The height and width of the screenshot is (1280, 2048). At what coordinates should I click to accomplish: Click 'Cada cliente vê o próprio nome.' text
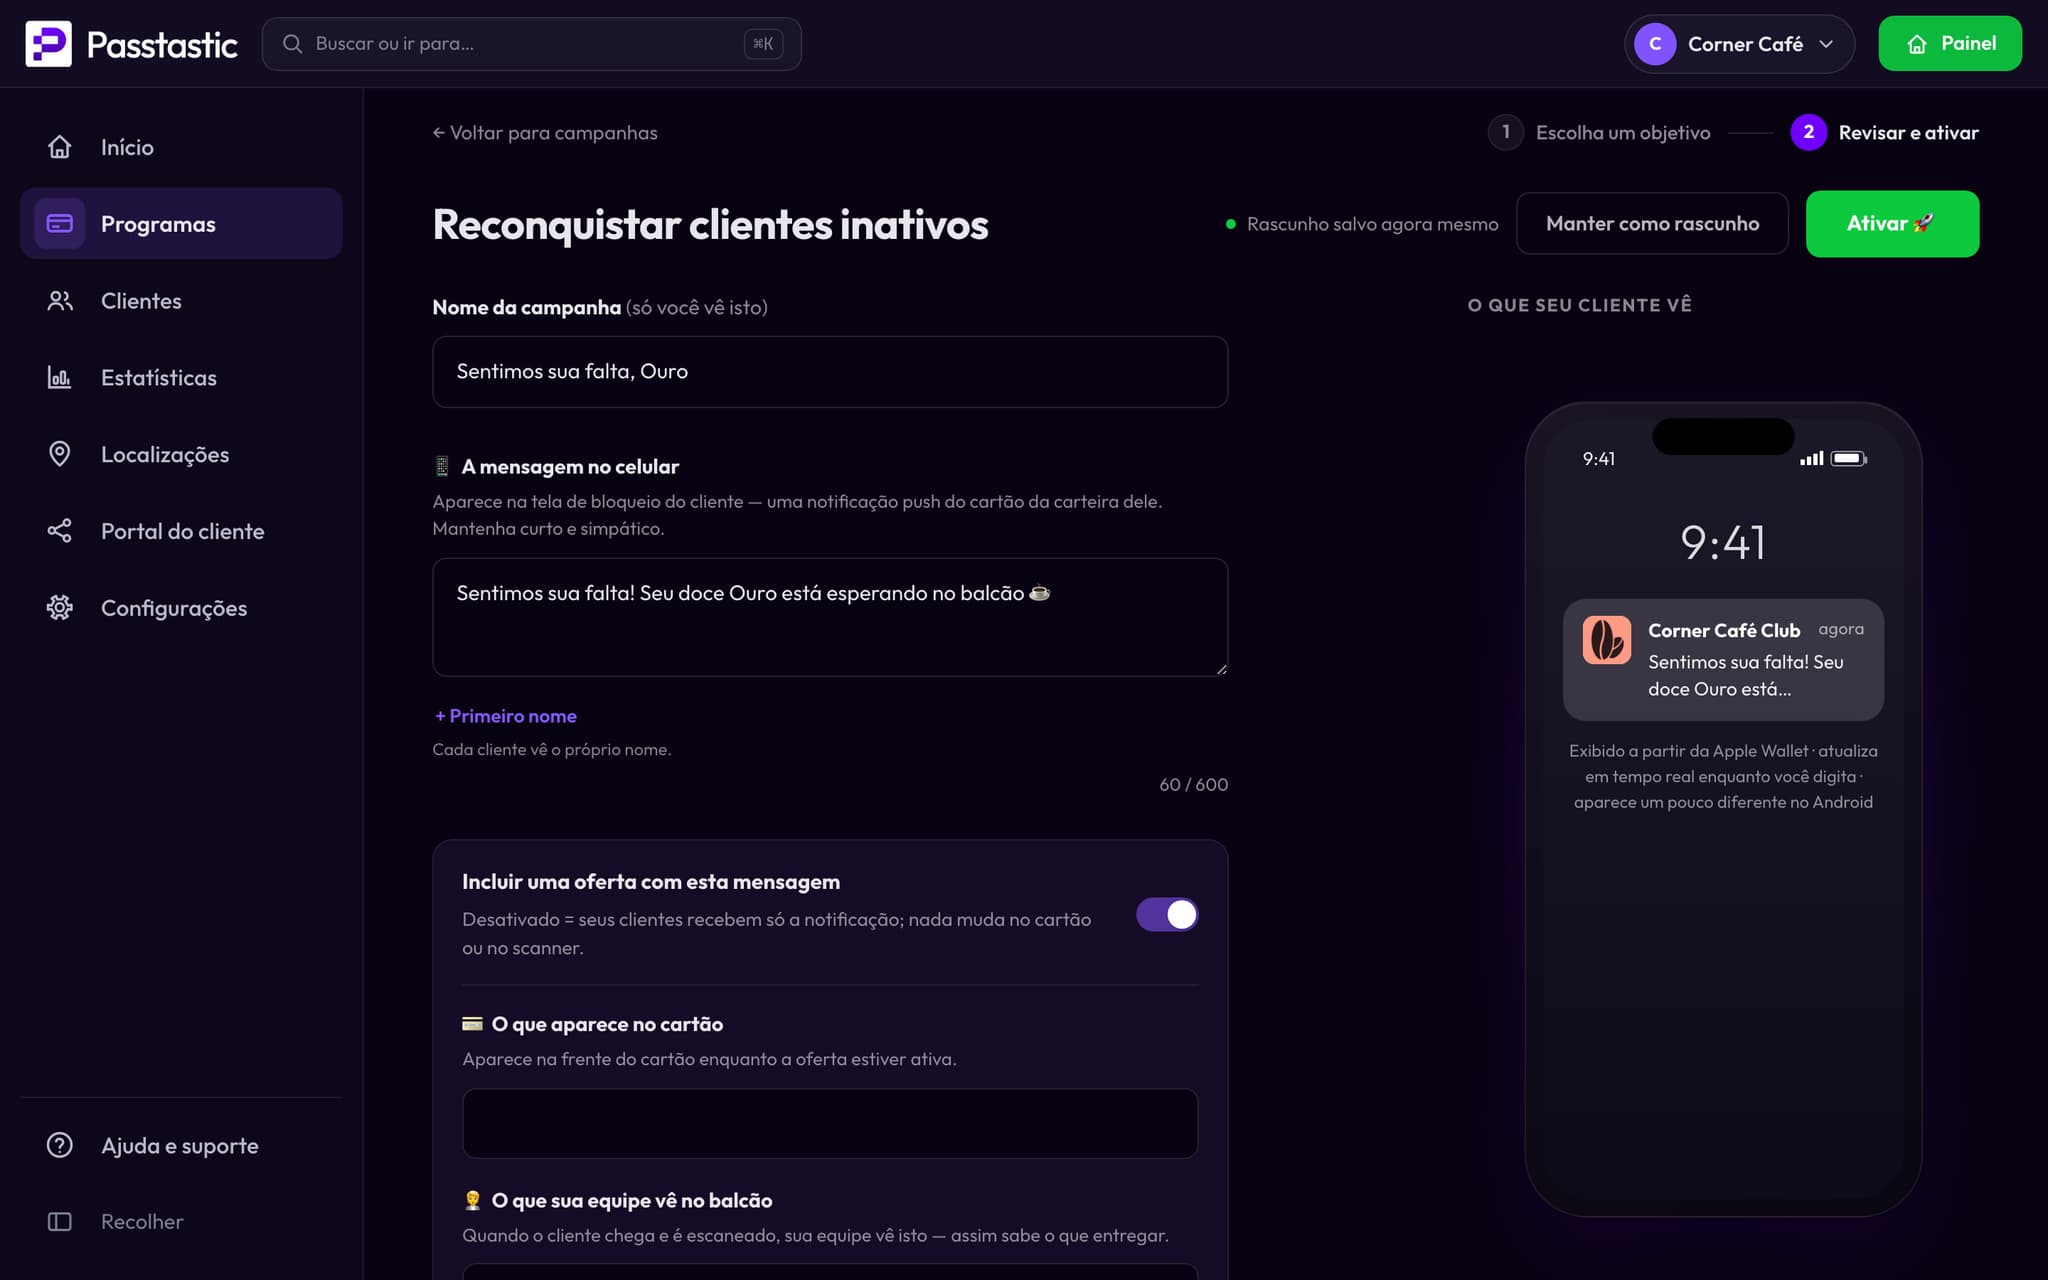click(x=552, y=750)
